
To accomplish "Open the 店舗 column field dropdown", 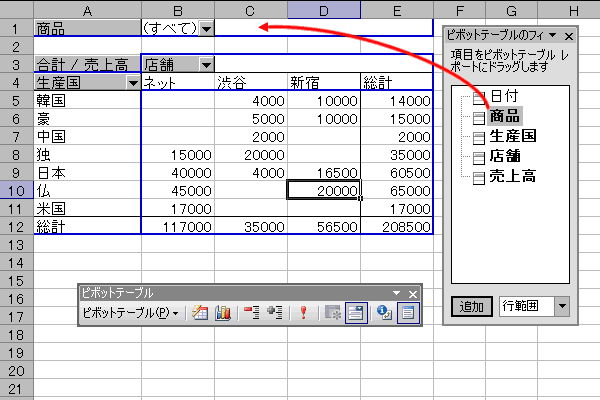I will (206, 65).
